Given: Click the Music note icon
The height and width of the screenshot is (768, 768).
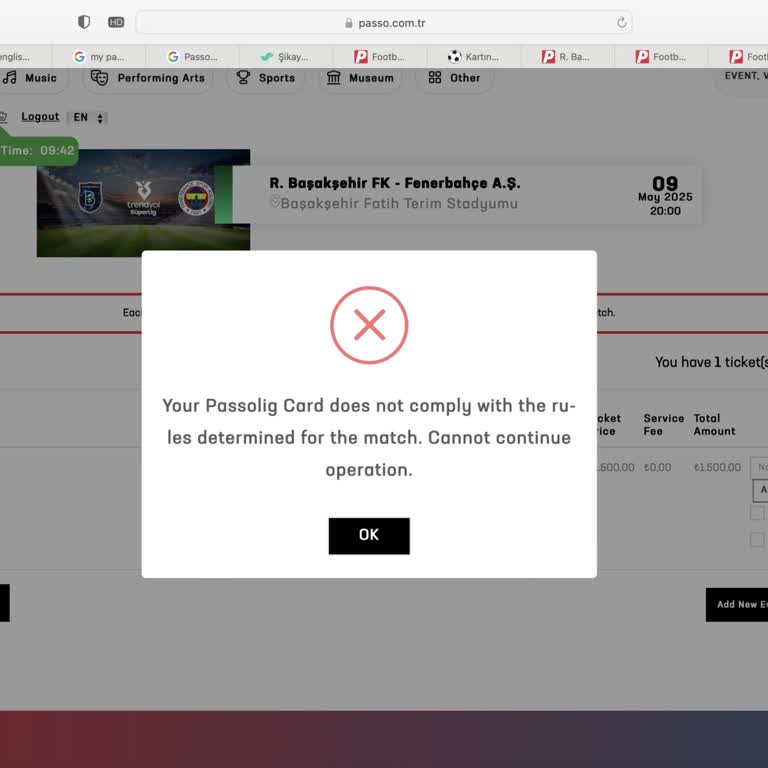Looking at the screenshot, I should point(10,77).
